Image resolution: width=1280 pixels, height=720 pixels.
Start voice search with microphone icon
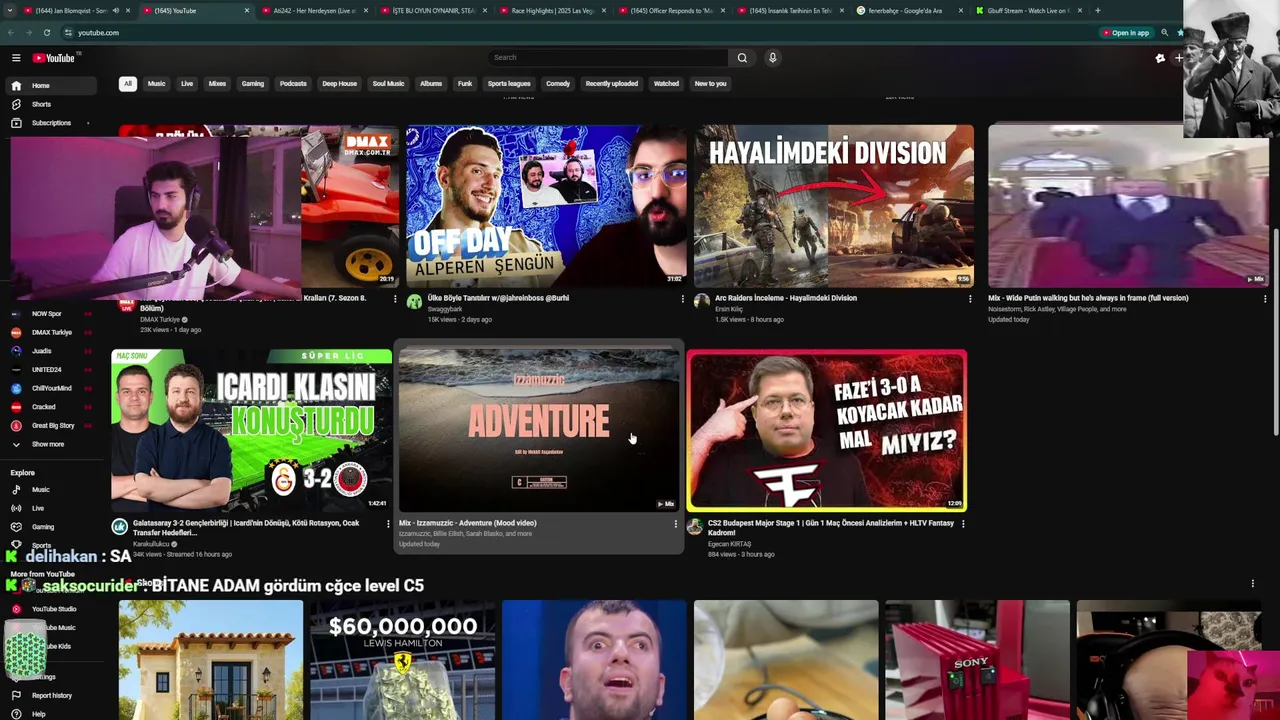(x=772, y=58)
